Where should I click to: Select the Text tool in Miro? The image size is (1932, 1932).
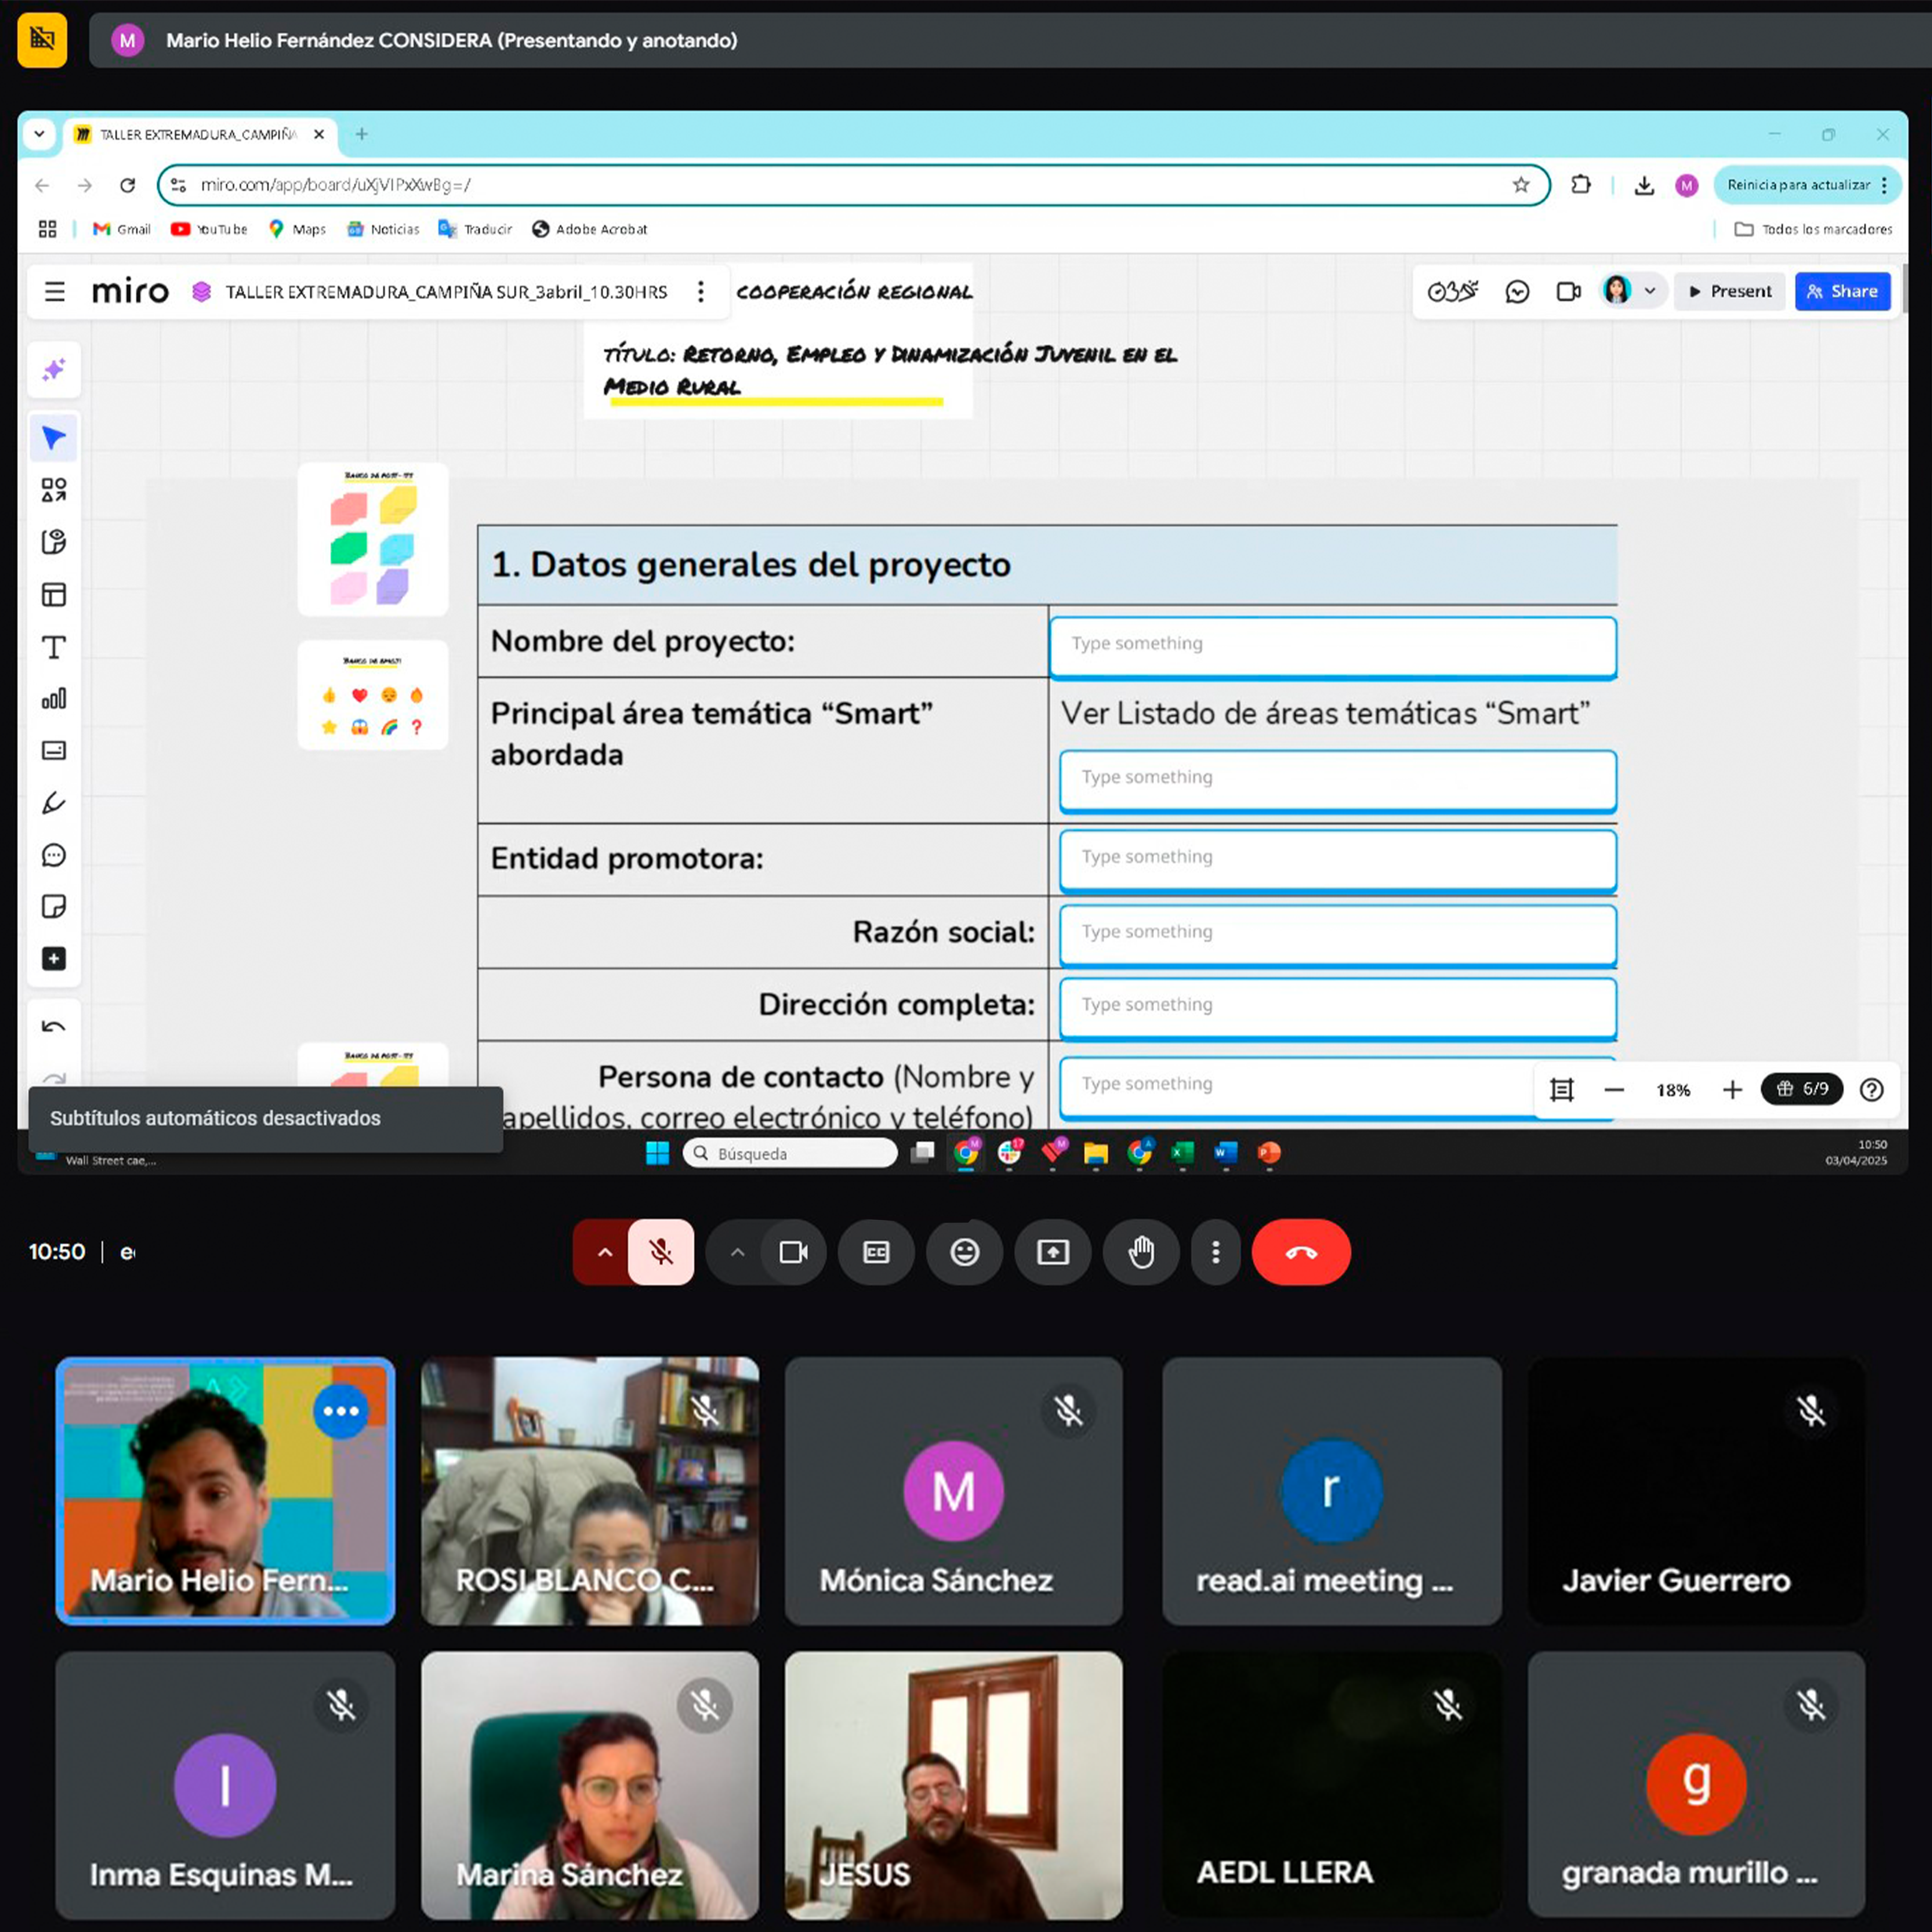tap(54, 647)
